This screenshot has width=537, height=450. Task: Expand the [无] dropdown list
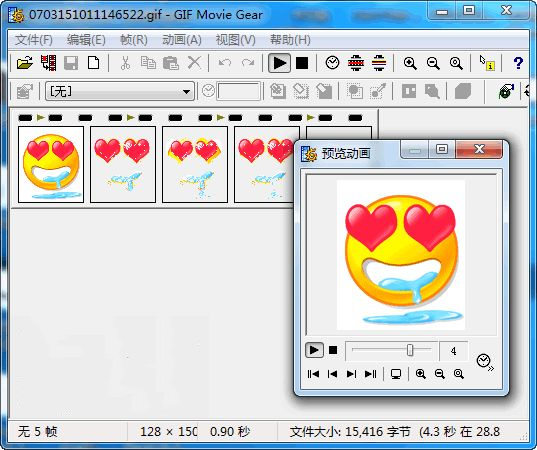(186, 91)
